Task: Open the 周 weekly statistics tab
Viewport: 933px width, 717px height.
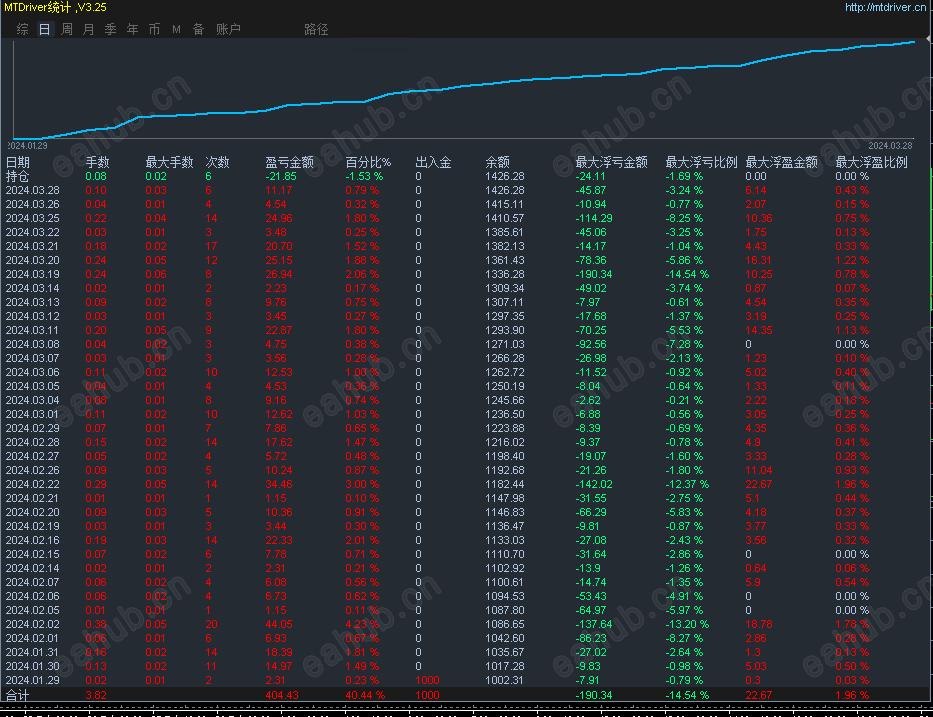Action: click(x=67, y=29)
